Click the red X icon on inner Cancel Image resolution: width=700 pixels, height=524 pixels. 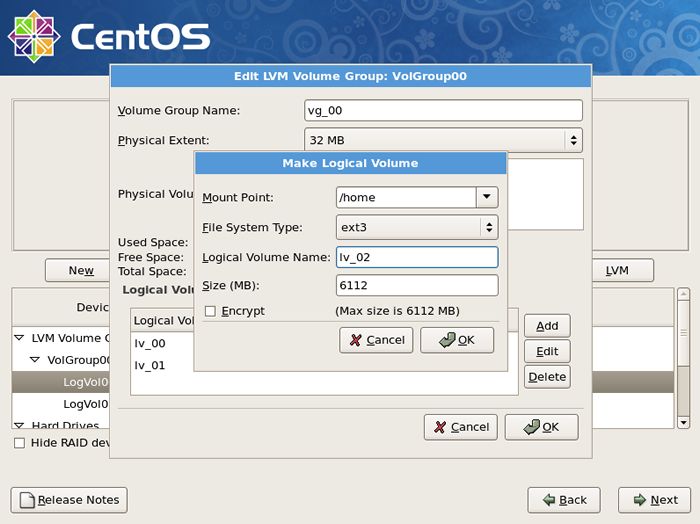[x=355, y=340]
